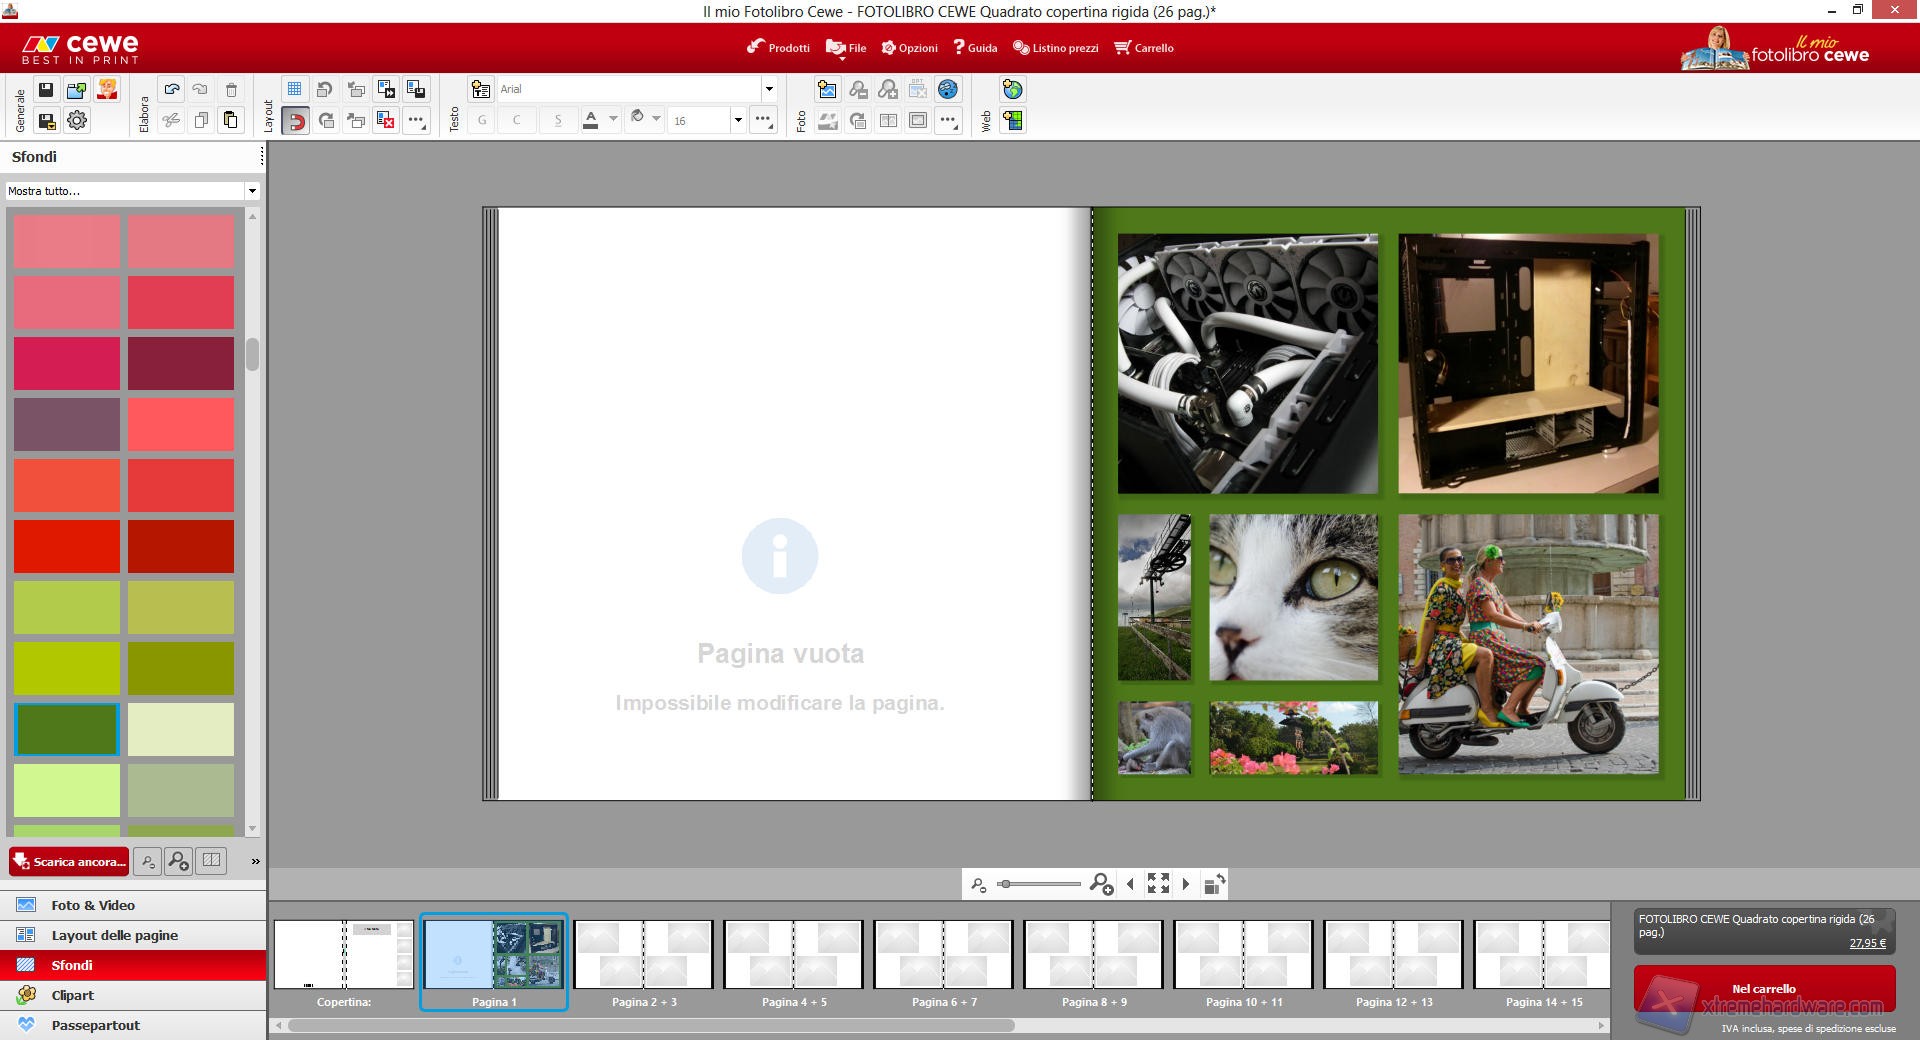Click the fit-to-screen view icon
Screen dimensions: 1920x1040
pyautogui.click(x=1158, y=884)
